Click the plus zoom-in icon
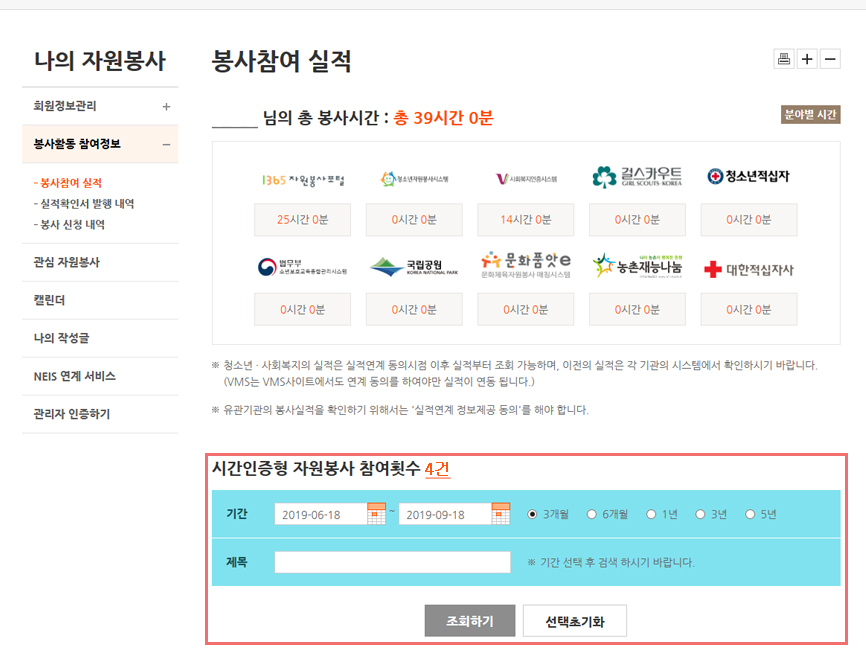The image size is (866, 664). point(807,59)
